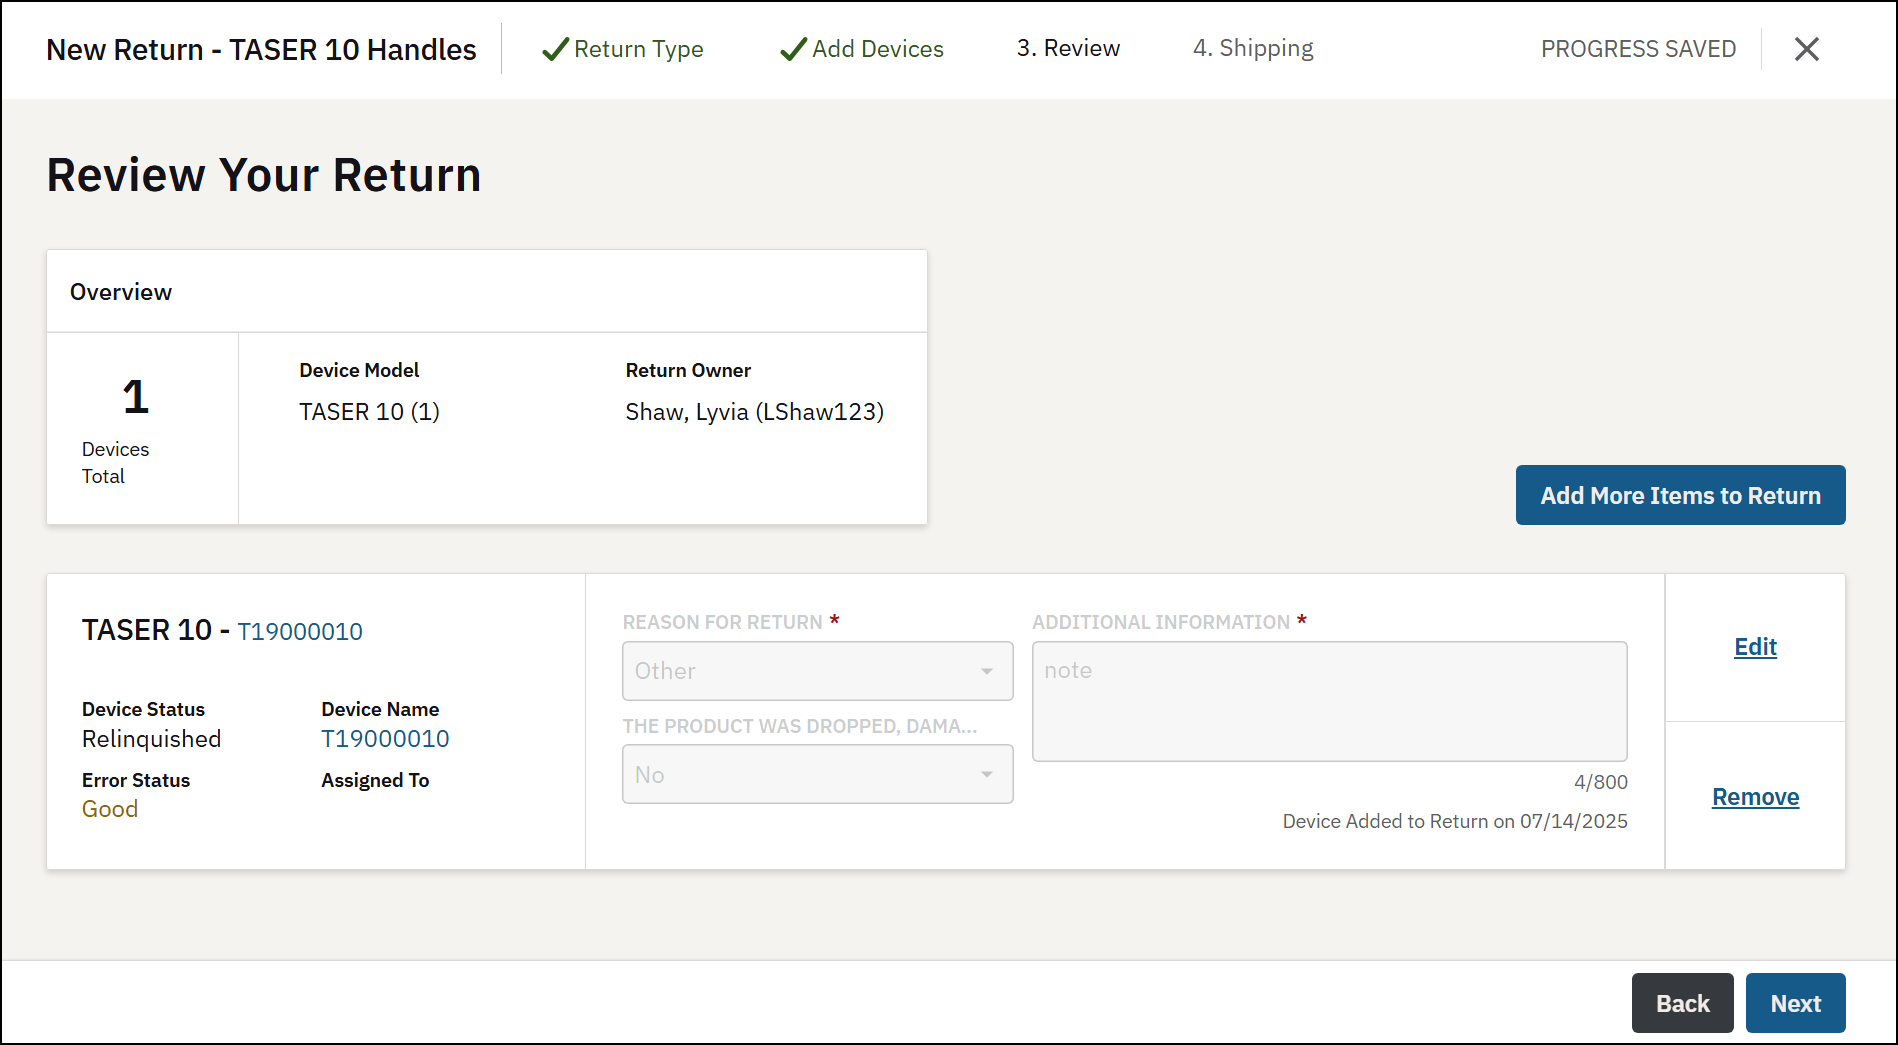Viewport: 1898px width, 1045px height.
Task: Click Device Added to Return on 07/14/2025 text
Action: [x=1455, y=821]
